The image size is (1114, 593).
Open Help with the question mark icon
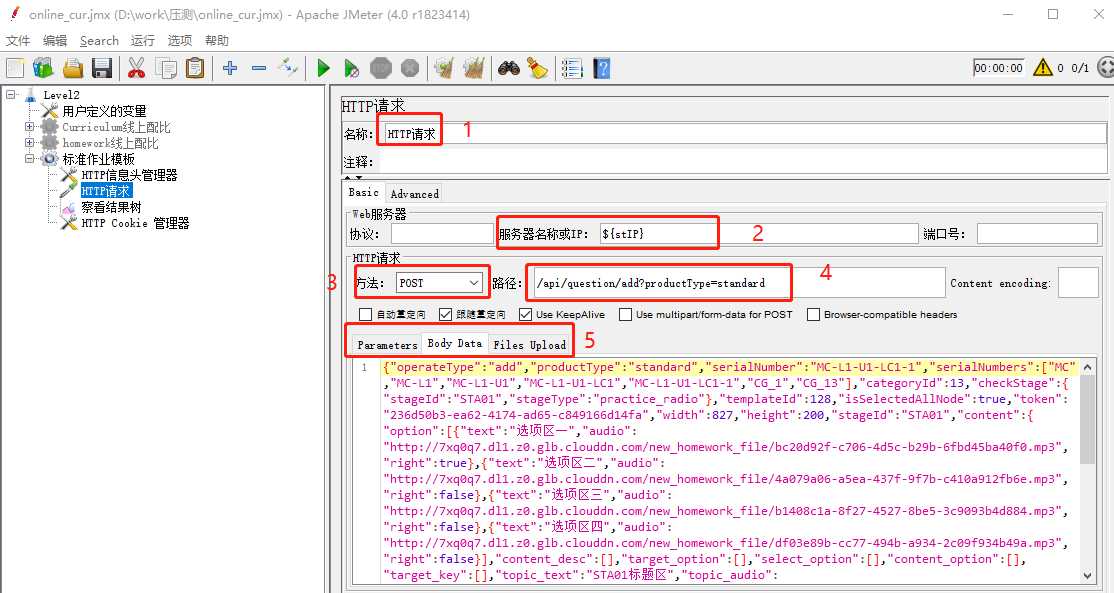tap(601, 68)
